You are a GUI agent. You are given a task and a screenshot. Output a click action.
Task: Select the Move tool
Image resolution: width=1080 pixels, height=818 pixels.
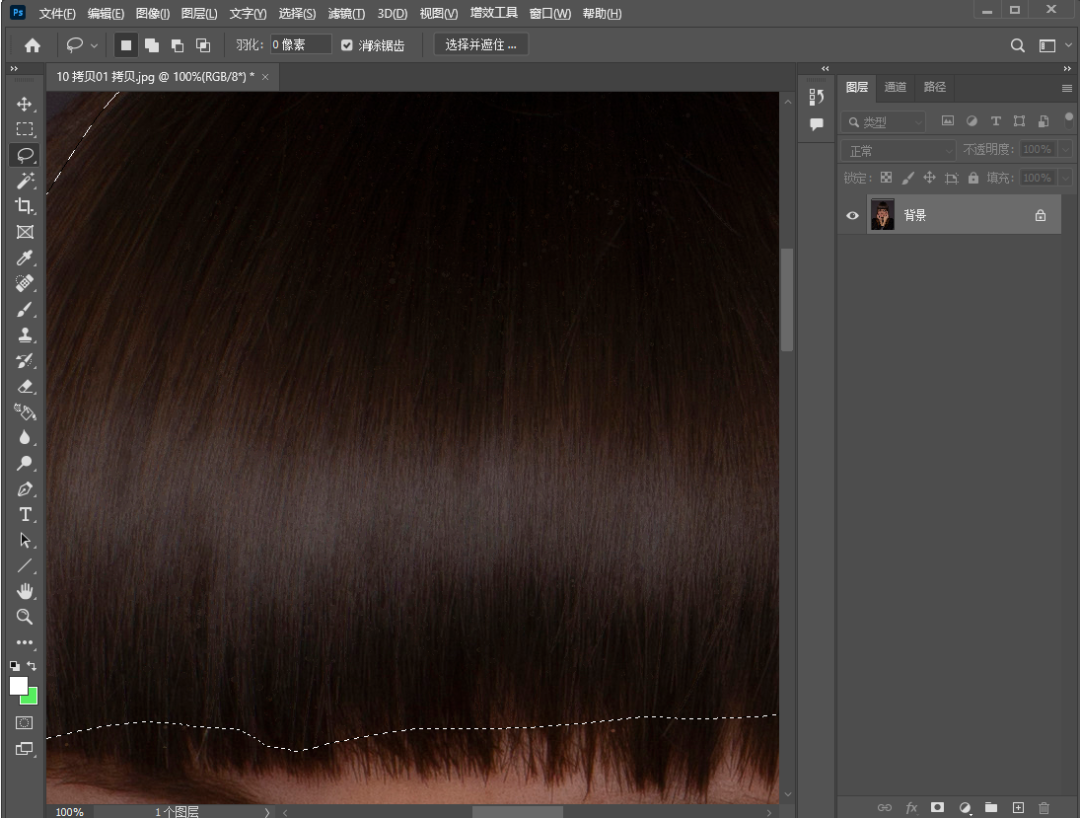pos(25,104)
